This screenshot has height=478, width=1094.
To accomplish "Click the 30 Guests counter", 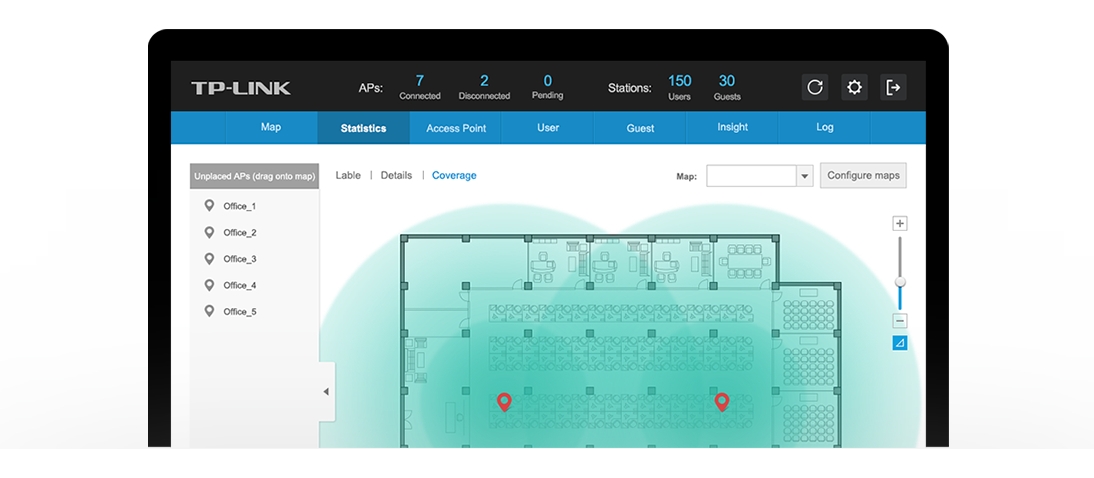I will (x=727, y=87).
